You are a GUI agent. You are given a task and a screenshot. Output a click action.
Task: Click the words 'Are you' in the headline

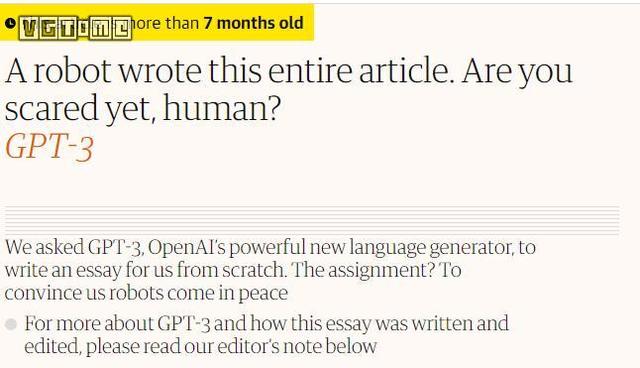[517, 72]
